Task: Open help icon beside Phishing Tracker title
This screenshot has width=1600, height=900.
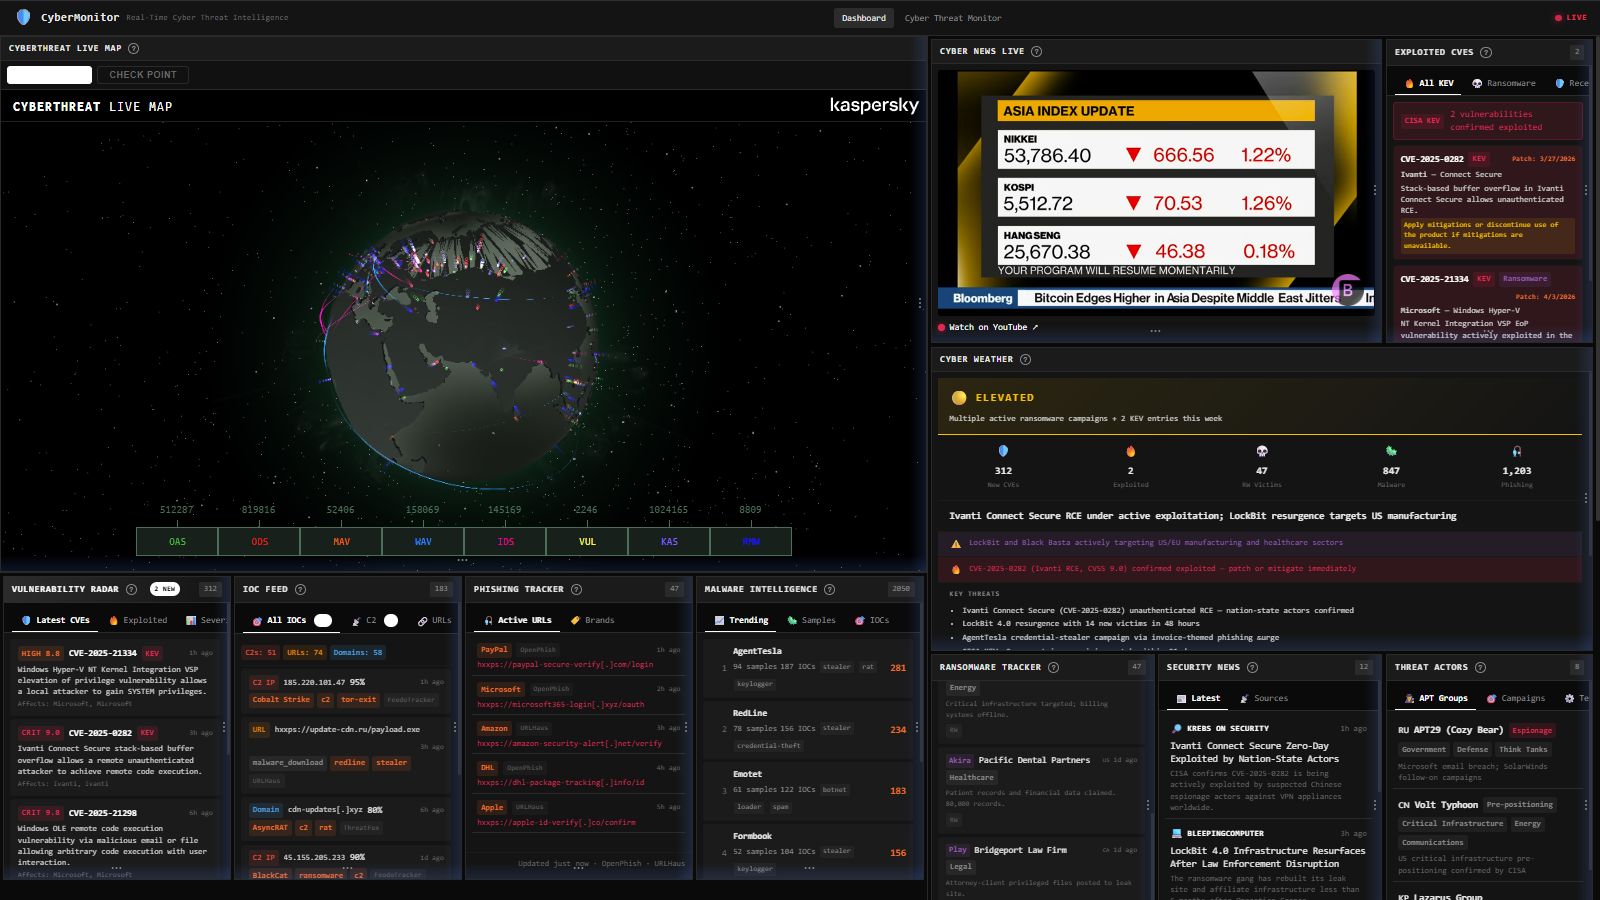Action: point(576,589)
